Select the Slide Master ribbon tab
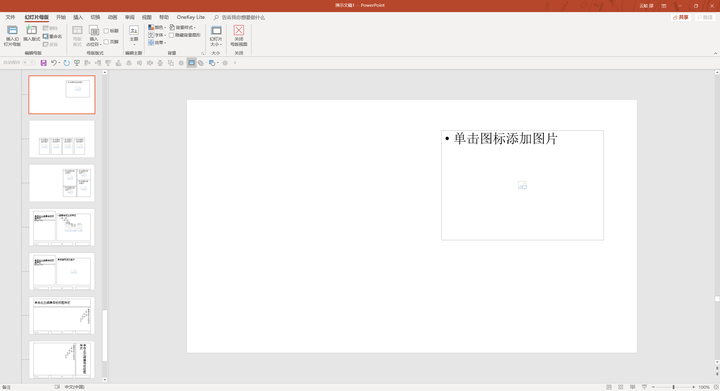 click(37, 17)
